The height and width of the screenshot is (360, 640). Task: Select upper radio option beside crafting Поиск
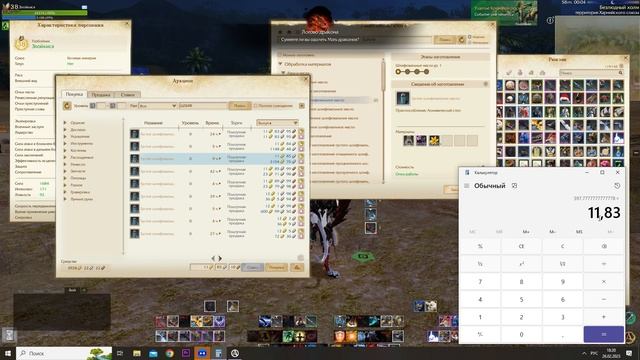point(470,37)
